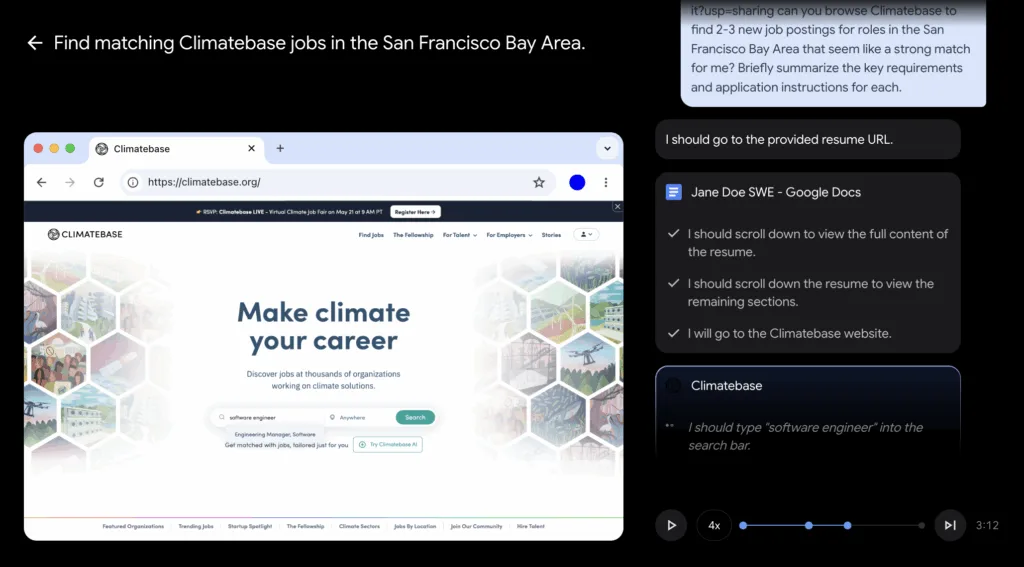Viewport: 1024px width, 567px height.
Task: Open Jobs By Location footer link
Action: tap(415, 526)
